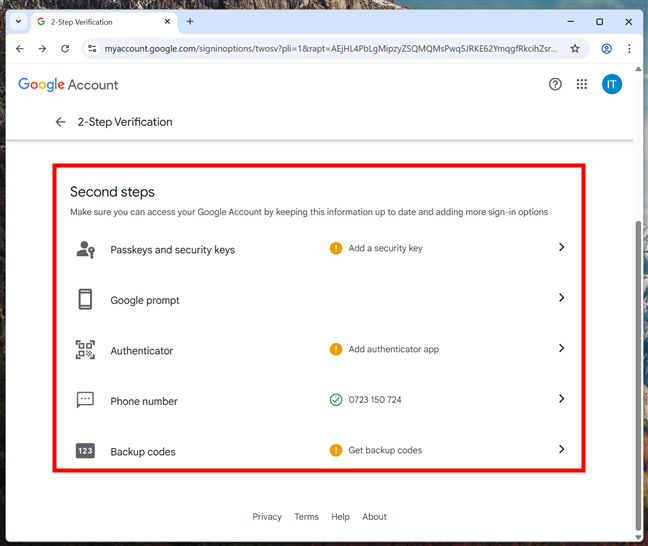
Task: Click the Second steps heading
Action: click(112, 192)
